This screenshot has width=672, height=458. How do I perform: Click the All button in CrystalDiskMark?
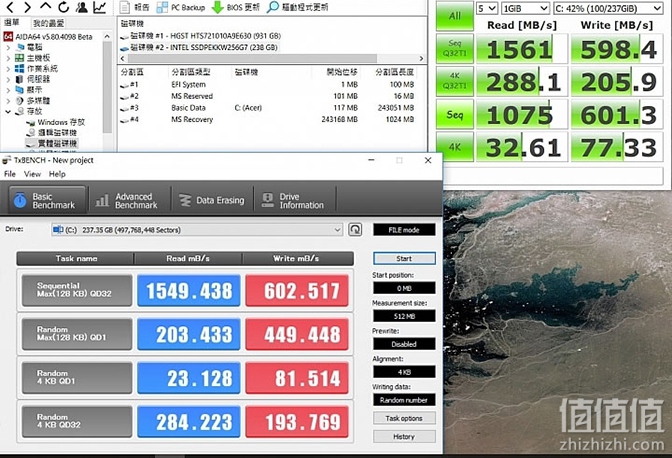455,16
